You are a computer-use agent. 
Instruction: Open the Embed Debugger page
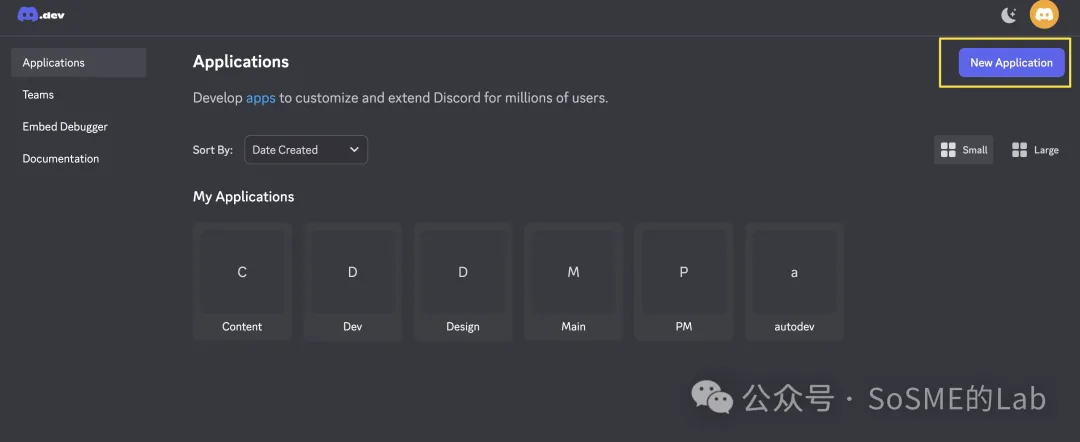click(x=65, y=127)
